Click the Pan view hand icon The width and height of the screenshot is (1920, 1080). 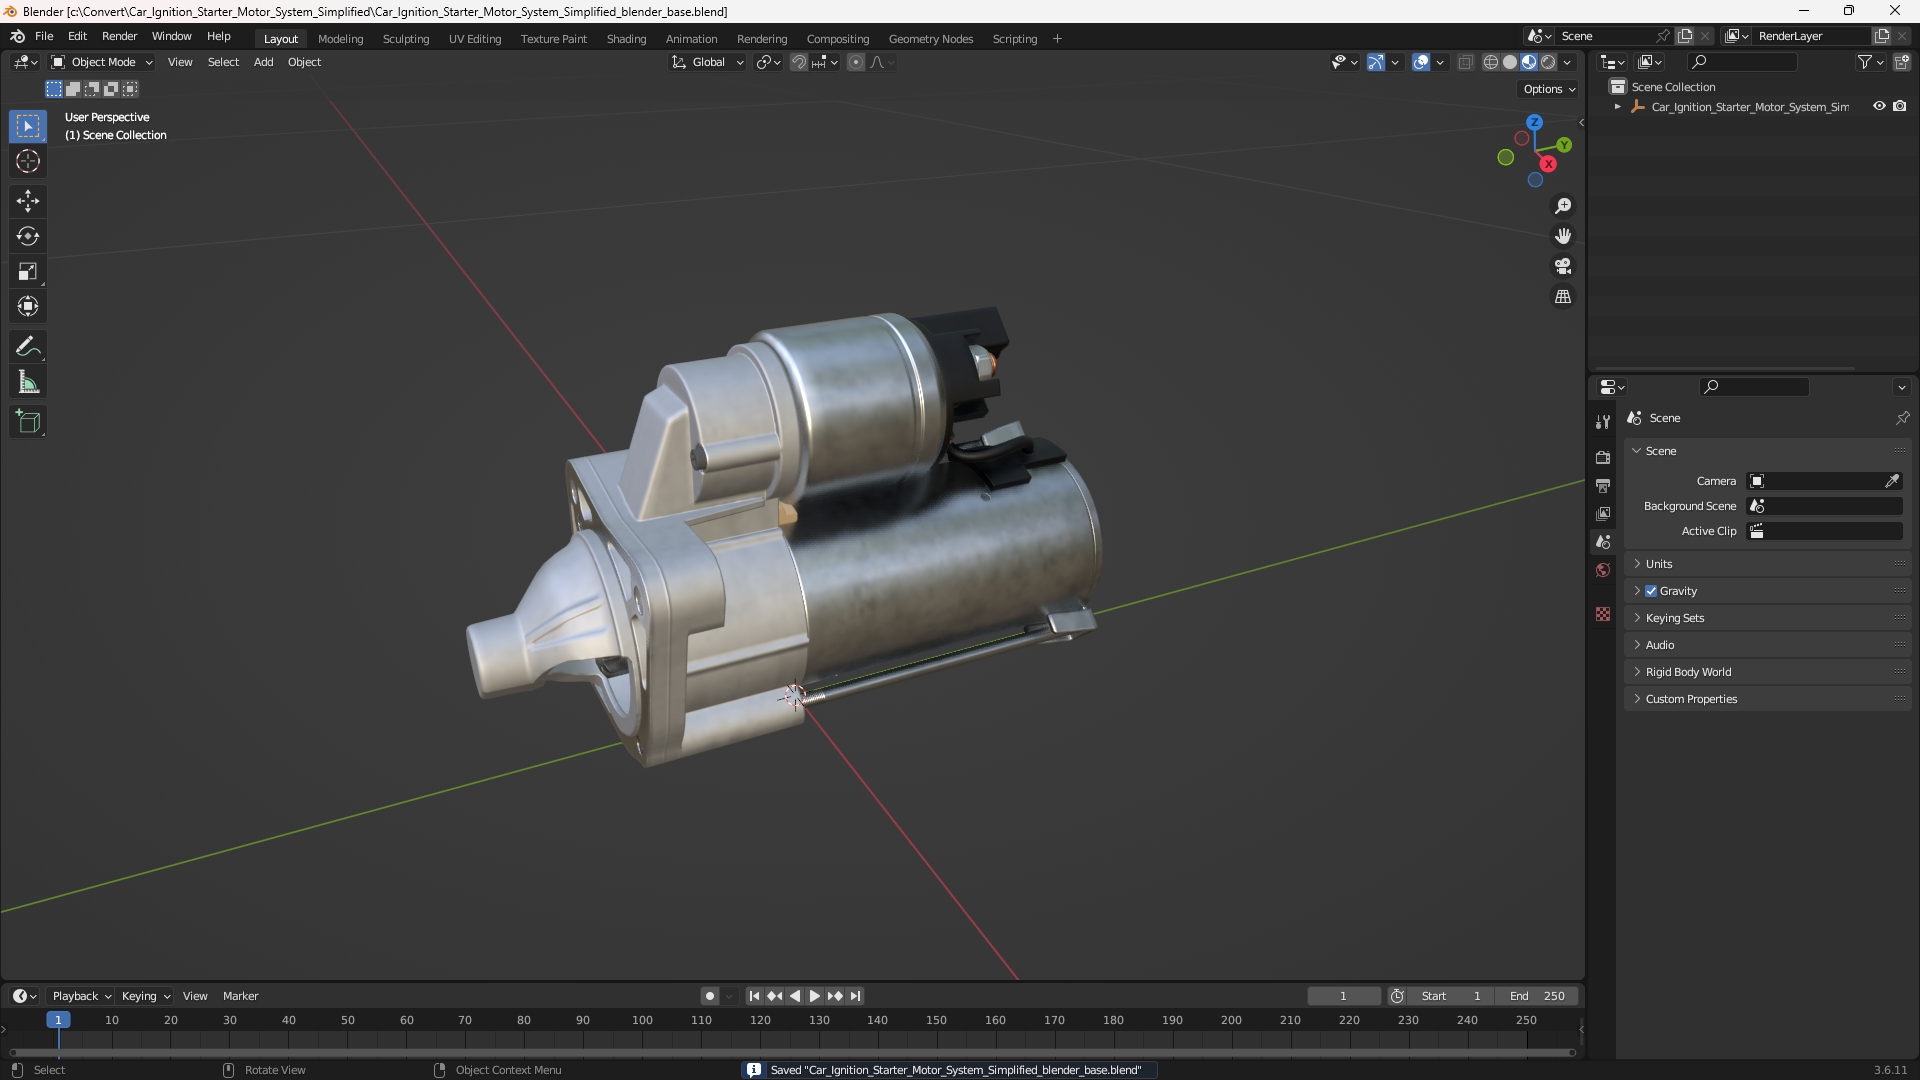tap(1563, 236)
